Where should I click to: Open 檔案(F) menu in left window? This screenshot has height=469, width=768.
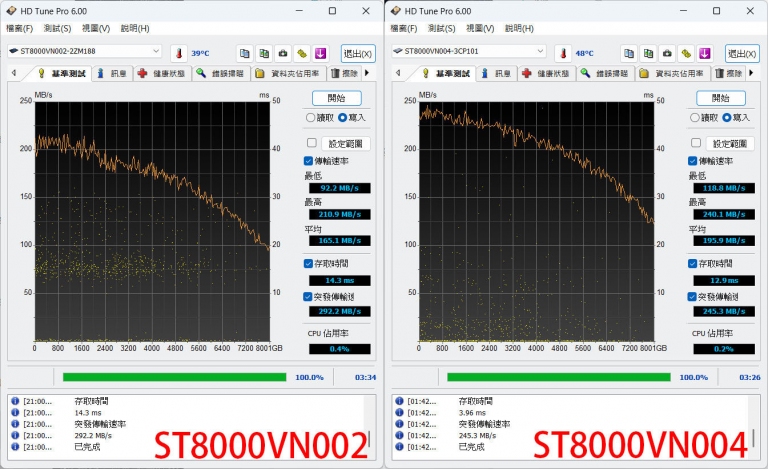tap(20, 28)
